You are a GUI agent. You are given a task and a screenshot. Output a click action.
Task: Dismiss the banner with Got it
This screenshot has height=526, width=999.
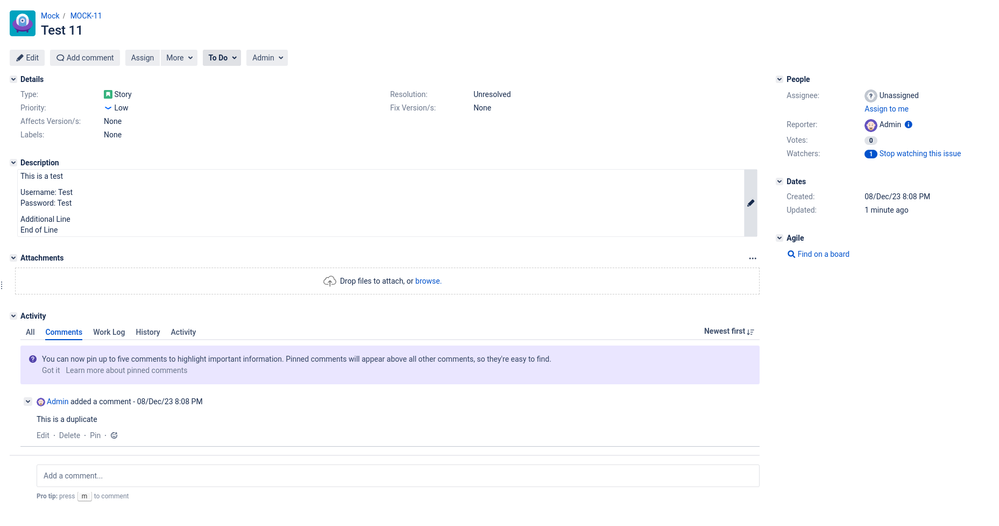coord(51,371)
